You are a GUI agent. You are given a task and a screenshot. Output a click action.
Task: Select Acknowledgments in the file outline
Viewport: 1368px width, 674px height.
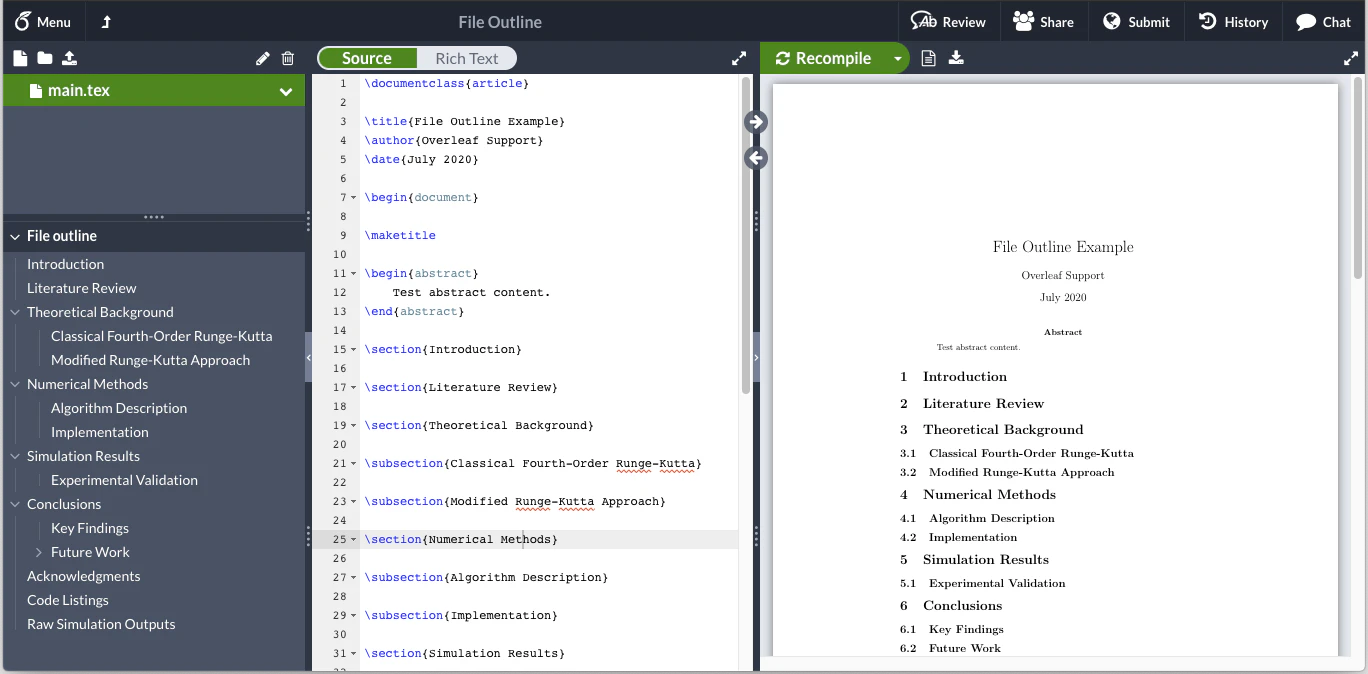tap(83, 576)
